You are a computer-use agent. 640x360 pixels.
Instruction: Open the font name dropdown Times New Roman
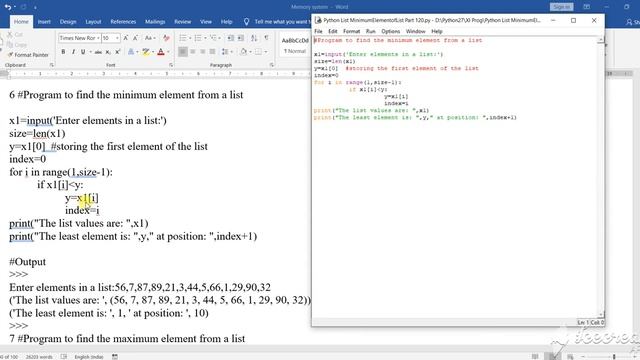click(98, 38)
